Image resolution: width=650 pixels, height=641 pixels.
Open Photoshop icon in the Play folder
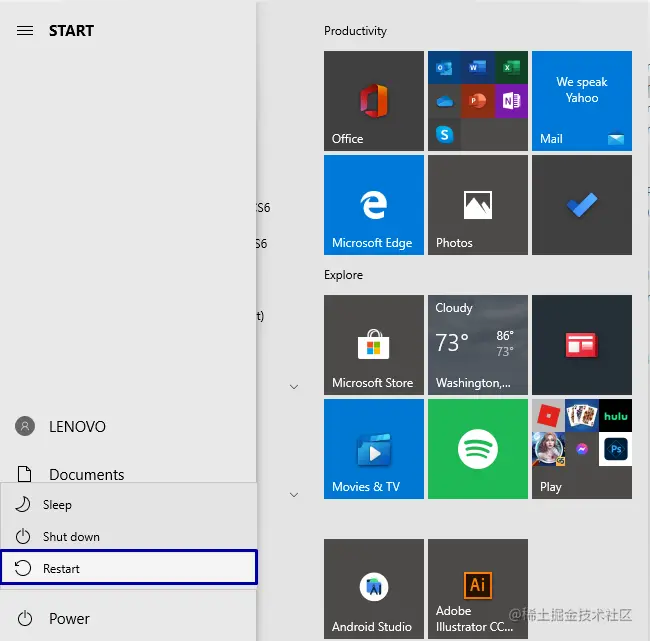click(615, 449)
